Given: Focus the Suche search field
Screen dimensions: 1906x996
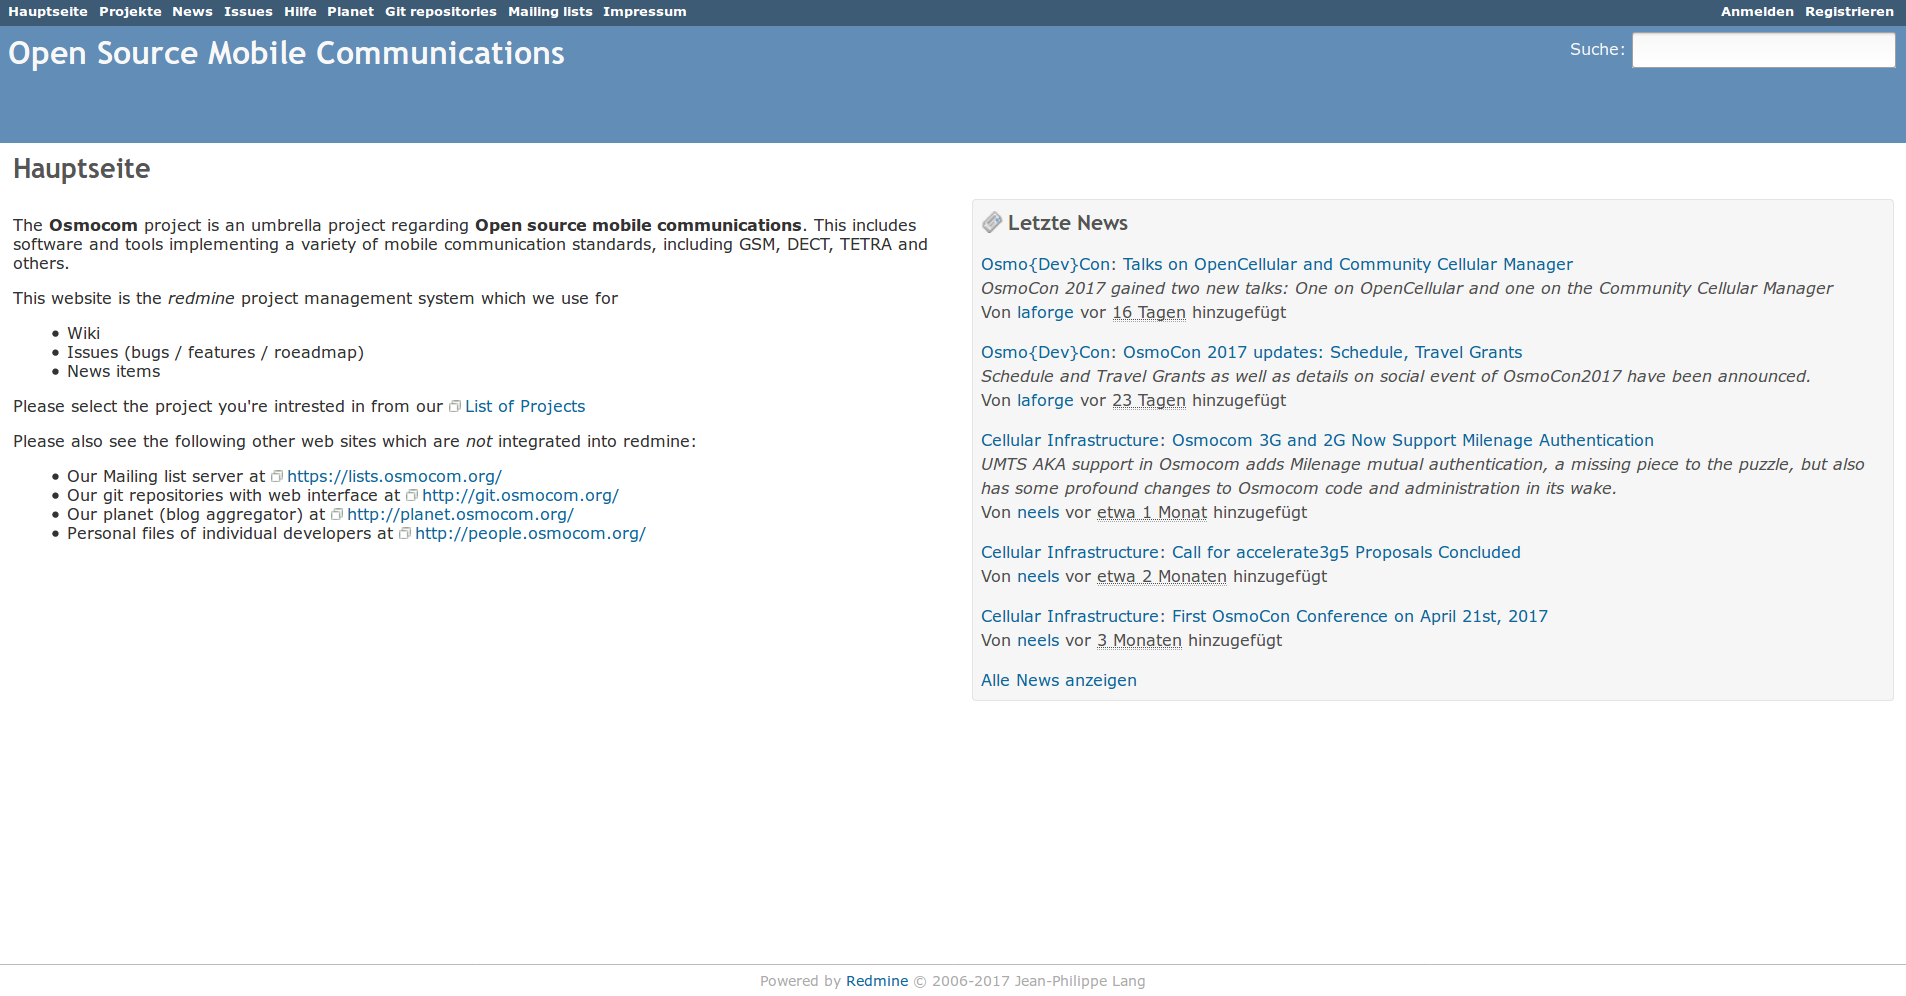Looking at the screenshot, I should pyautogui.click(x=1763, y=50).
